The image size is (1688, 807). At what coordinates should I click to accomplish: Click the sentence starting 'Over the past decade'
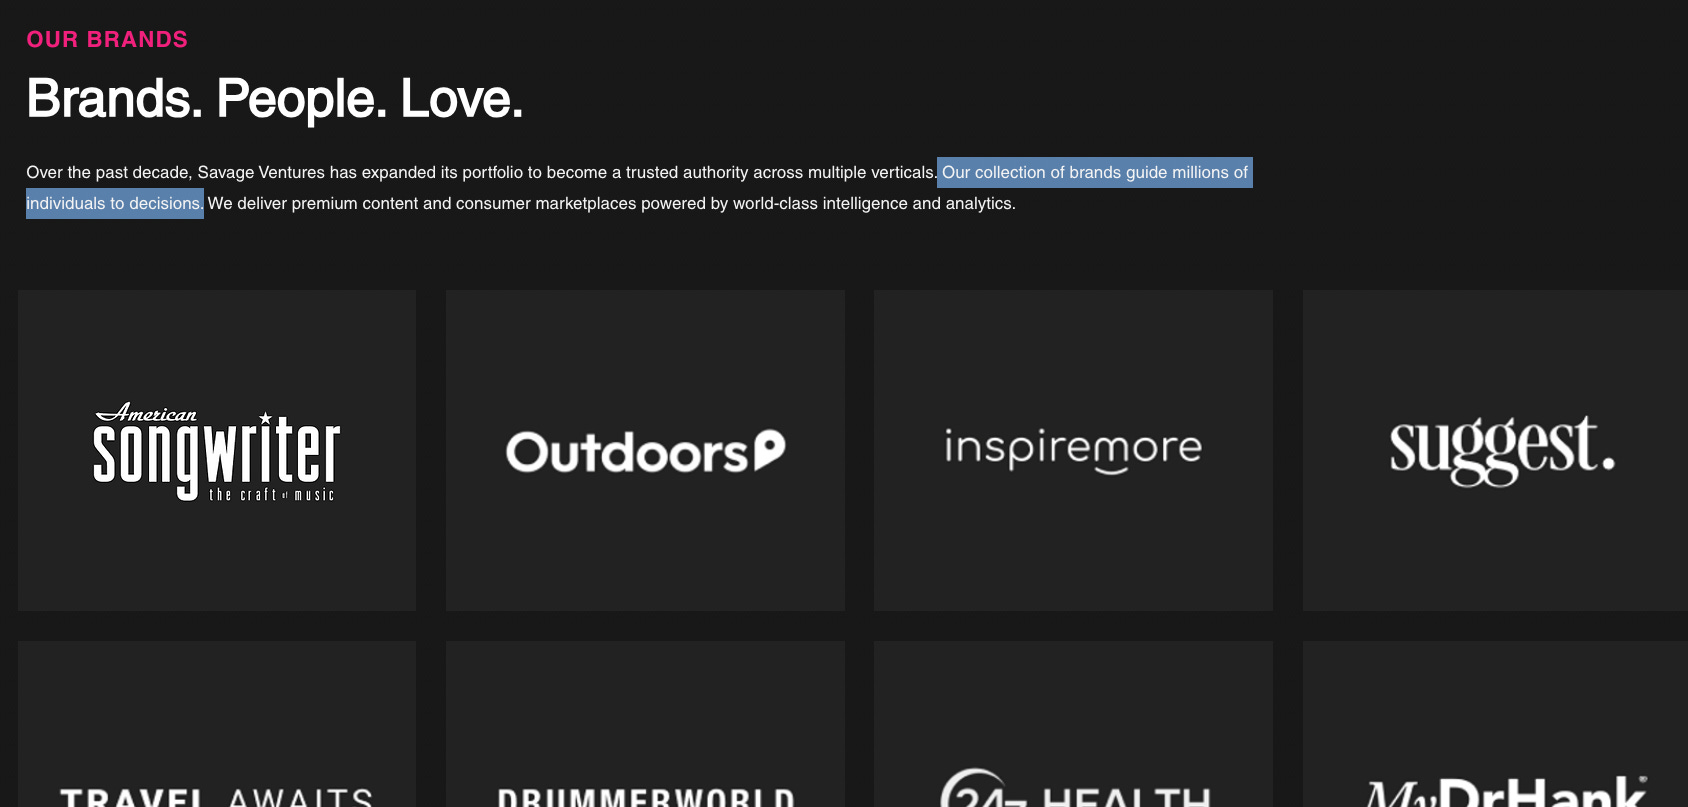481,173
